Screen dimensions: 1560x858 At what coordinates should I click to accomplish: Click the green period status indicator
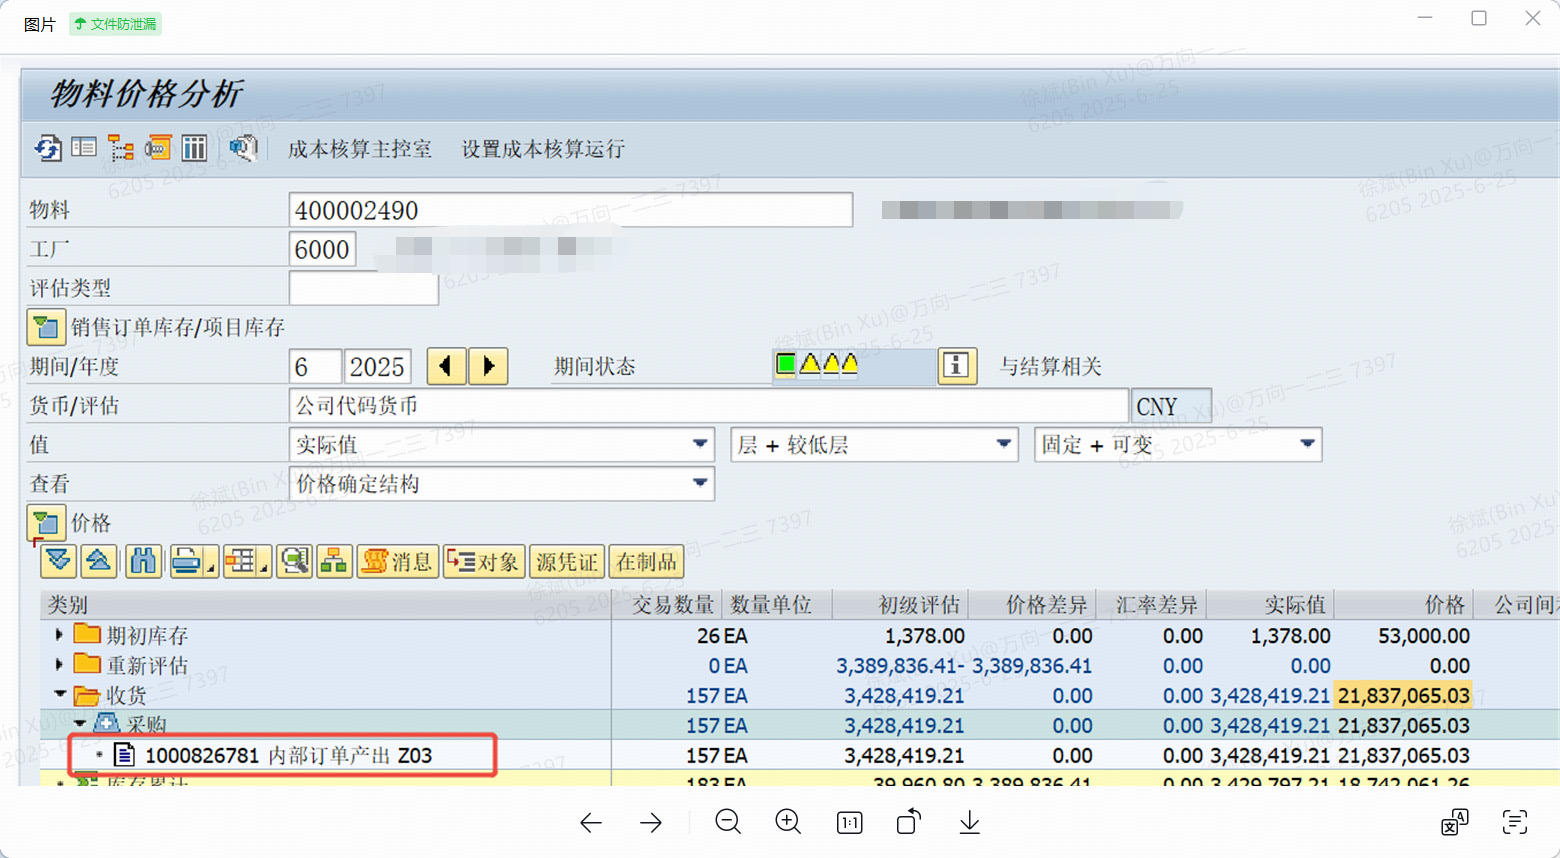(x=786, y=364)
